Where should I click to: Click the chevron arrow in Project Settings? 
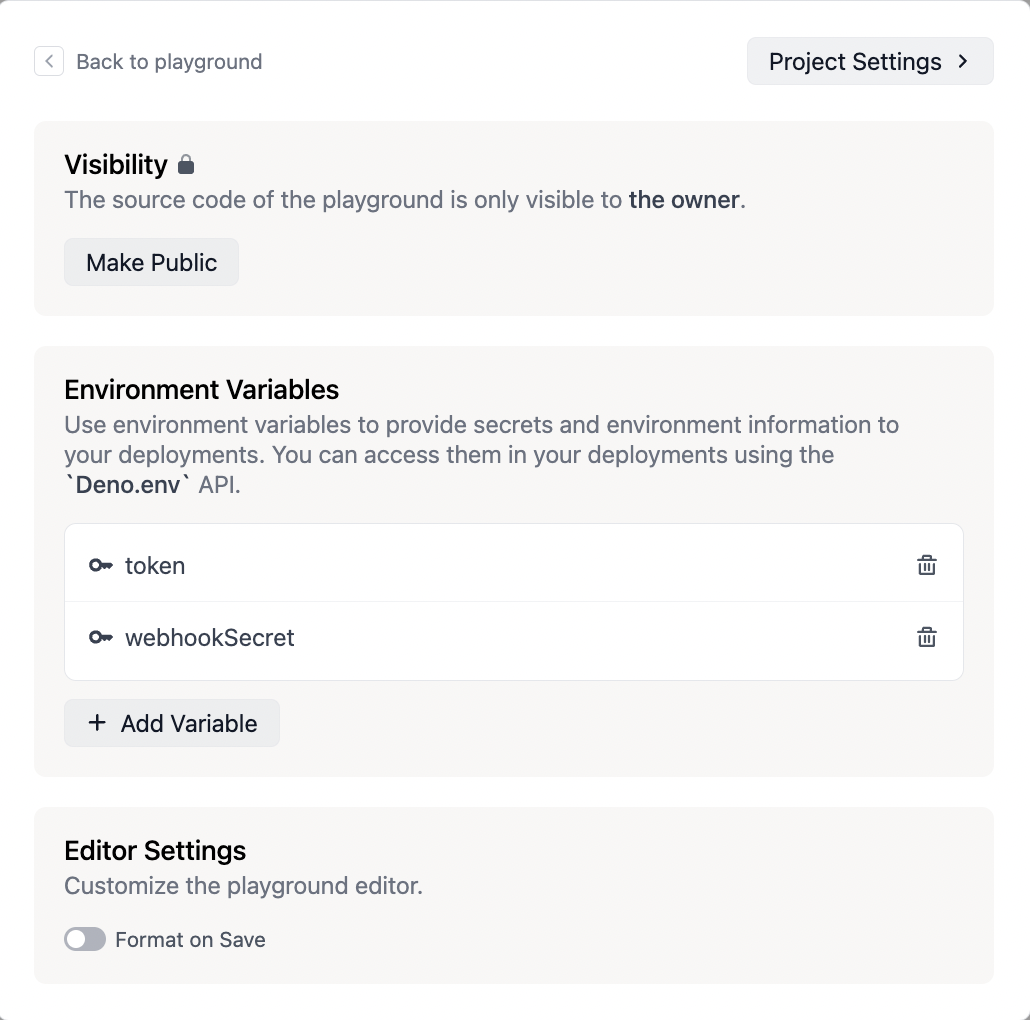point(963,61)
